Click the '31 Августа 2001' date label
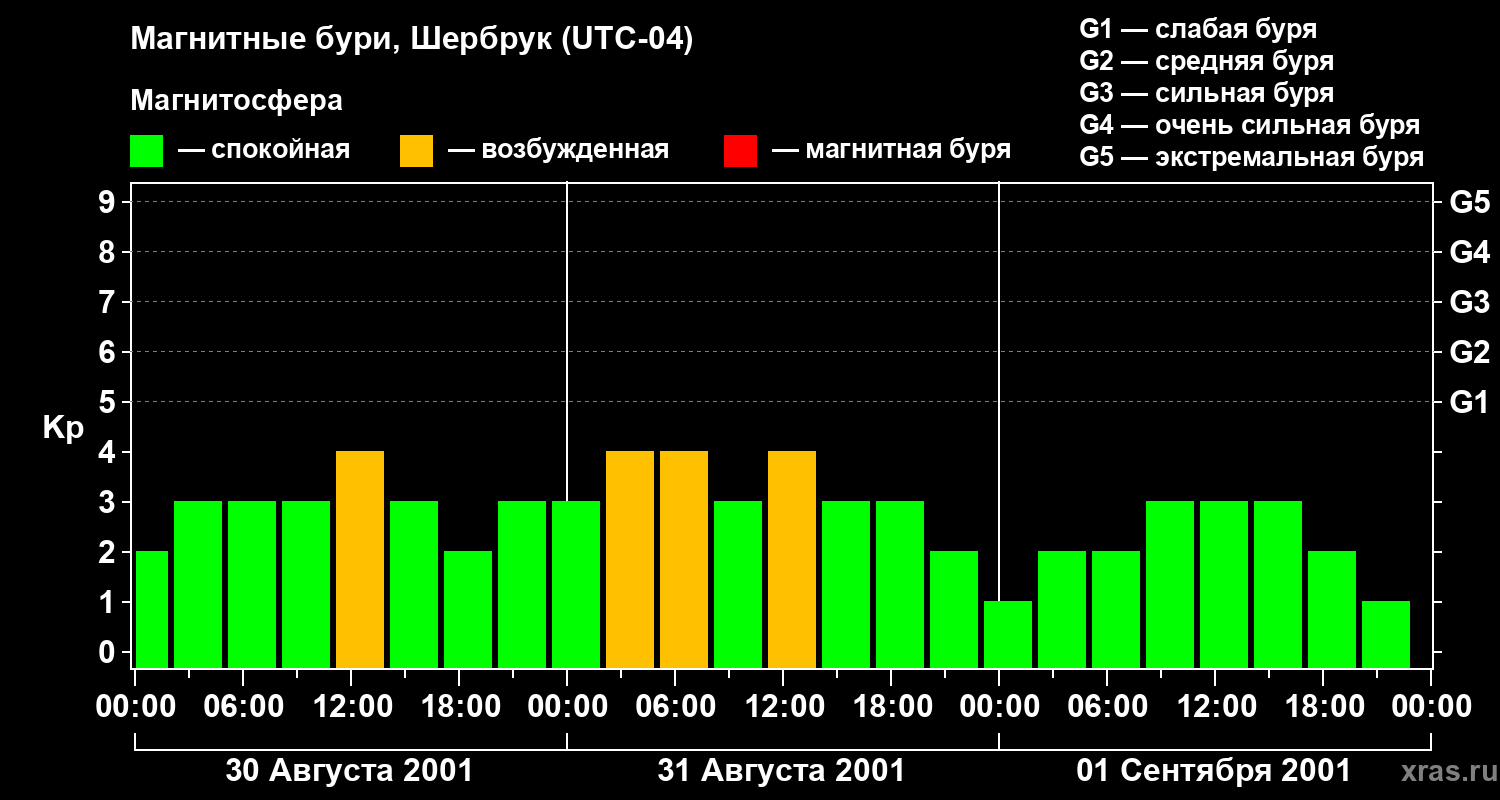Viewport: 1500px width, 800px height. tap(781, 771)
